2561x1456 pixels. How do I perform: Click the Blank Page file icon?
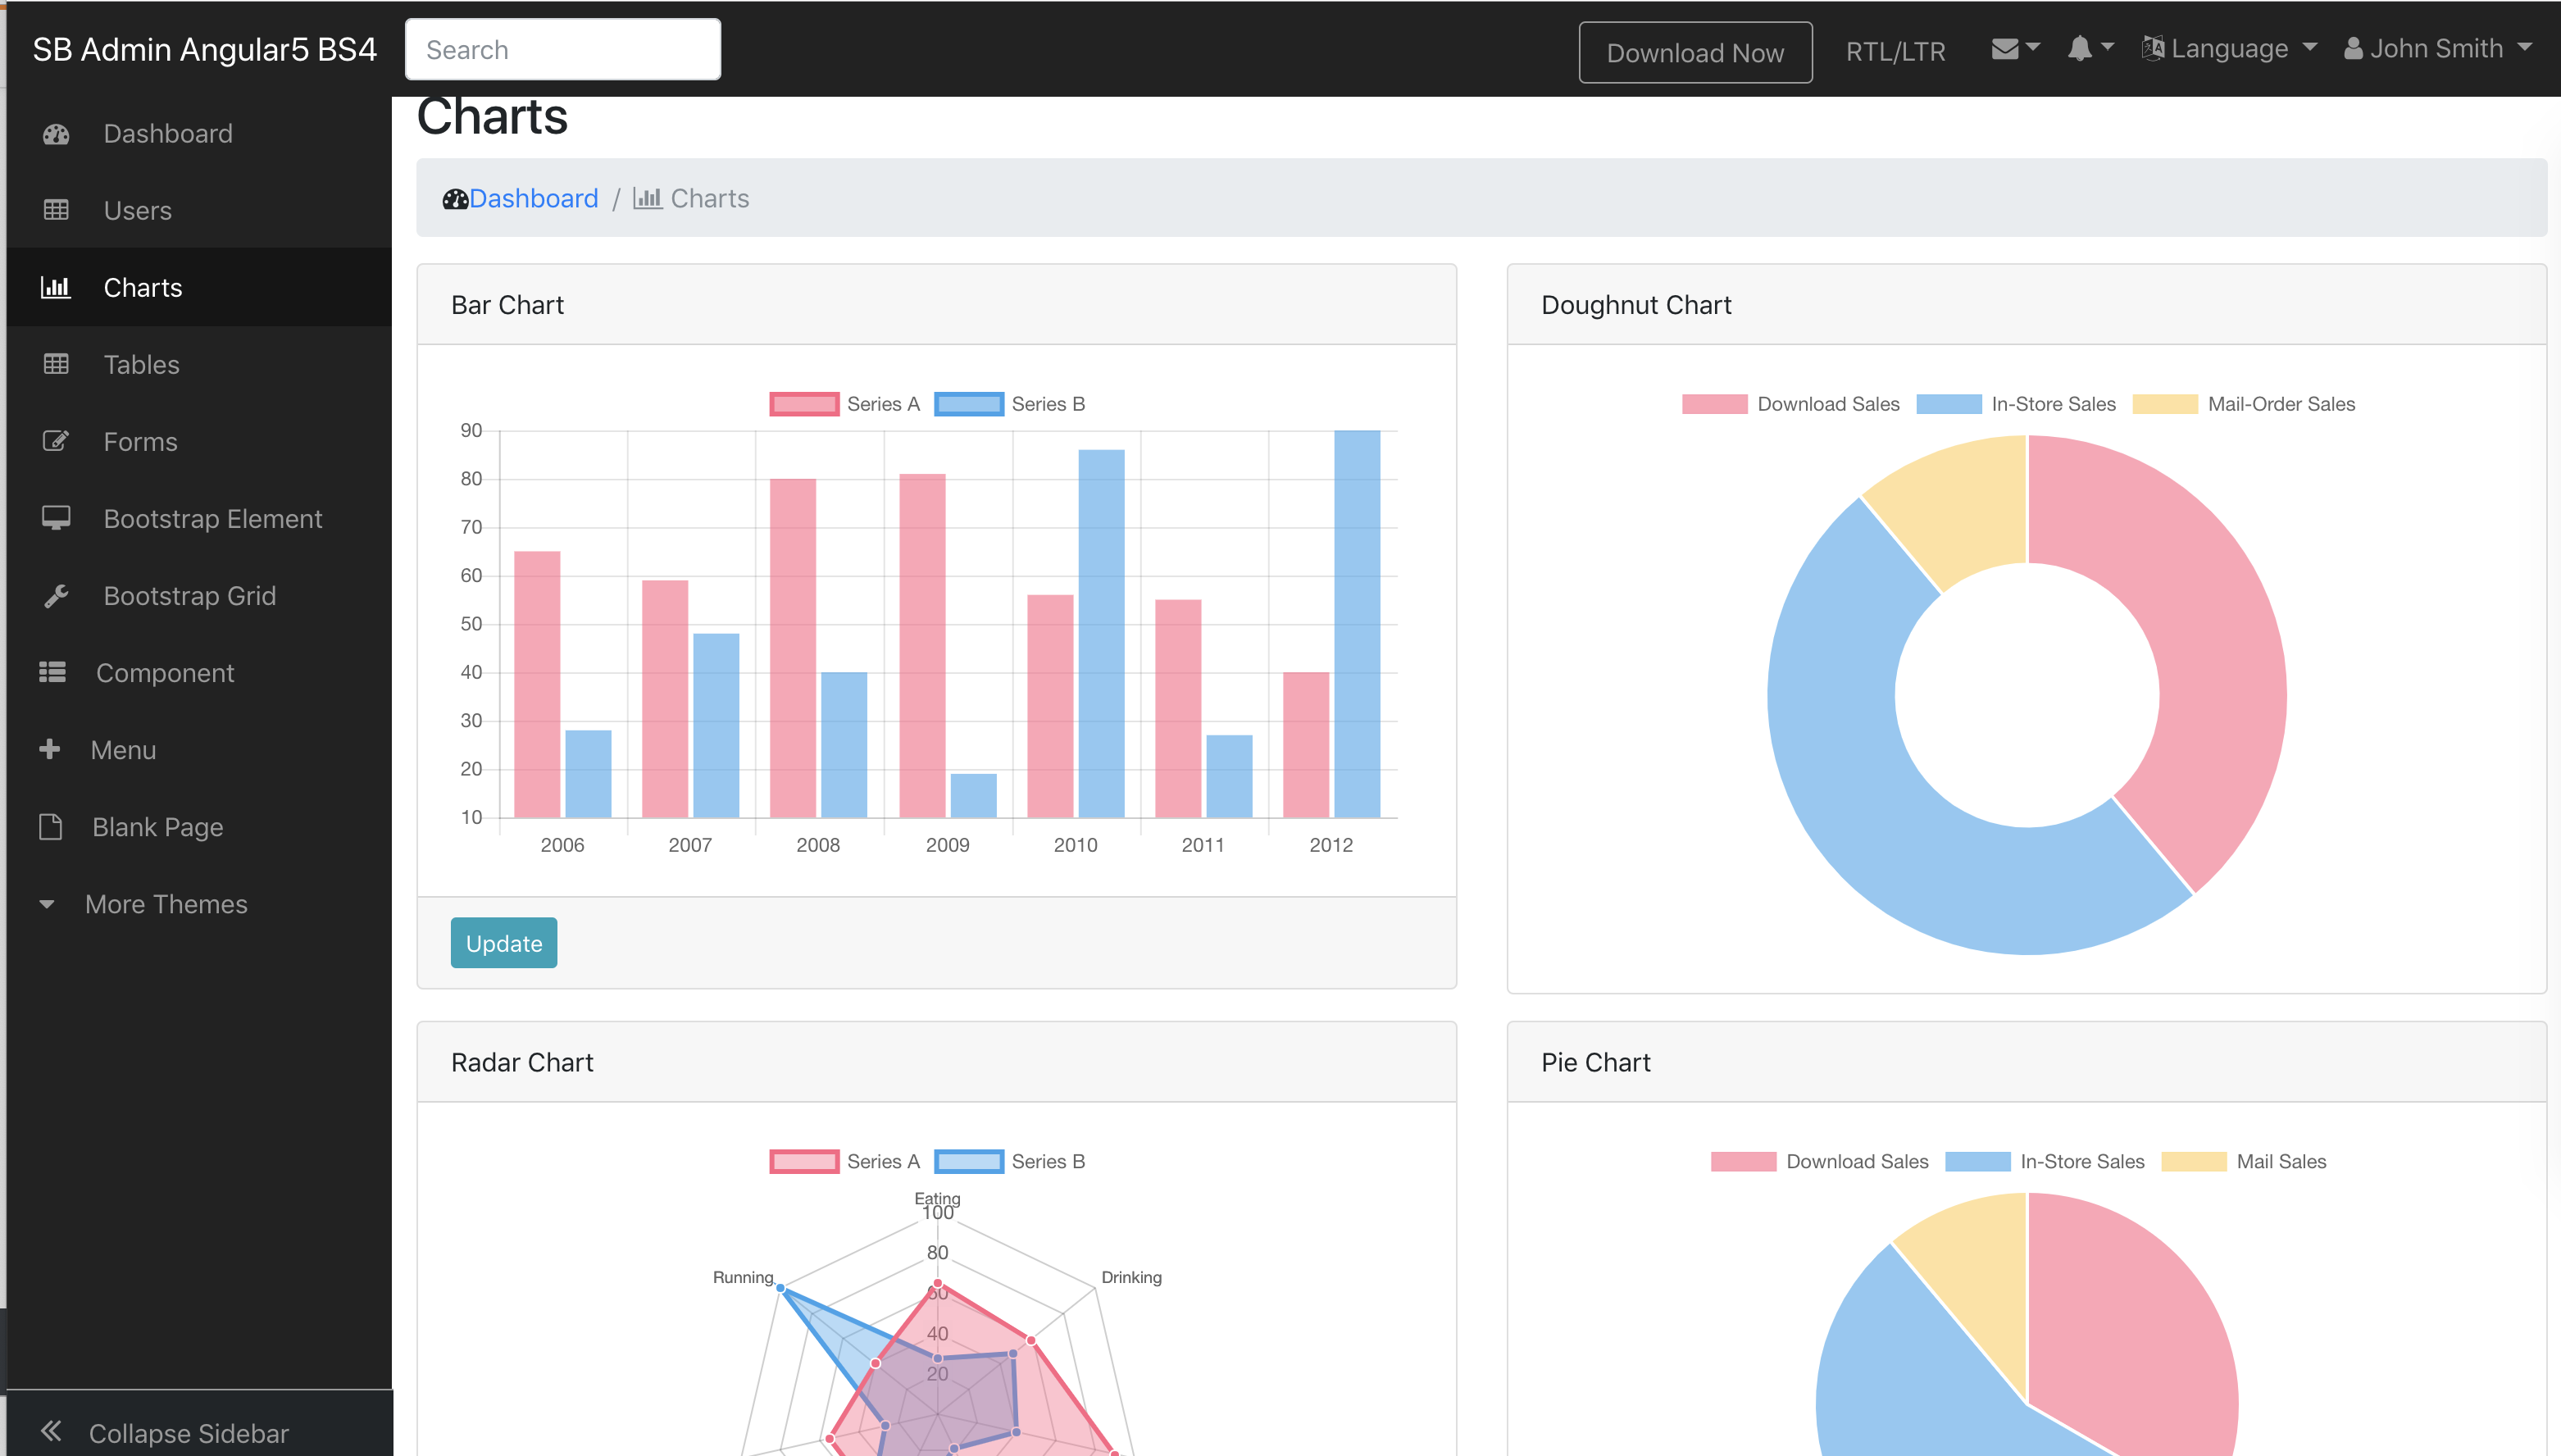pos(50,827)
